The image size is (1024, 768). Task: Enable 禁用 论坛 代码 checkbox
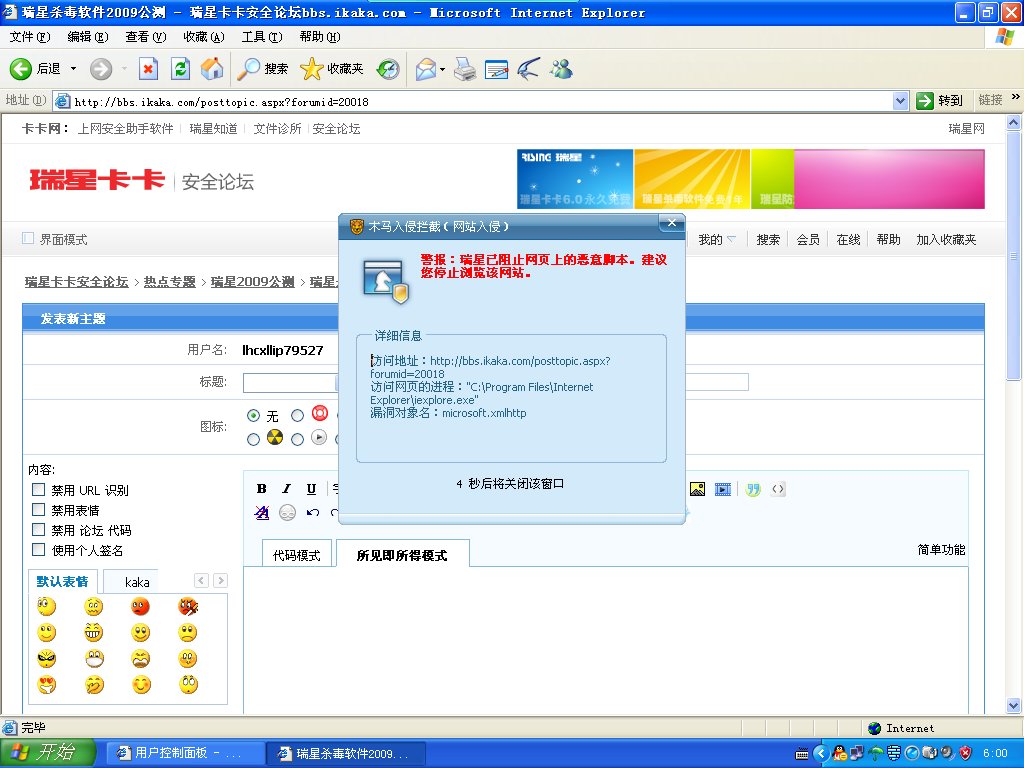tap(39, 530)
